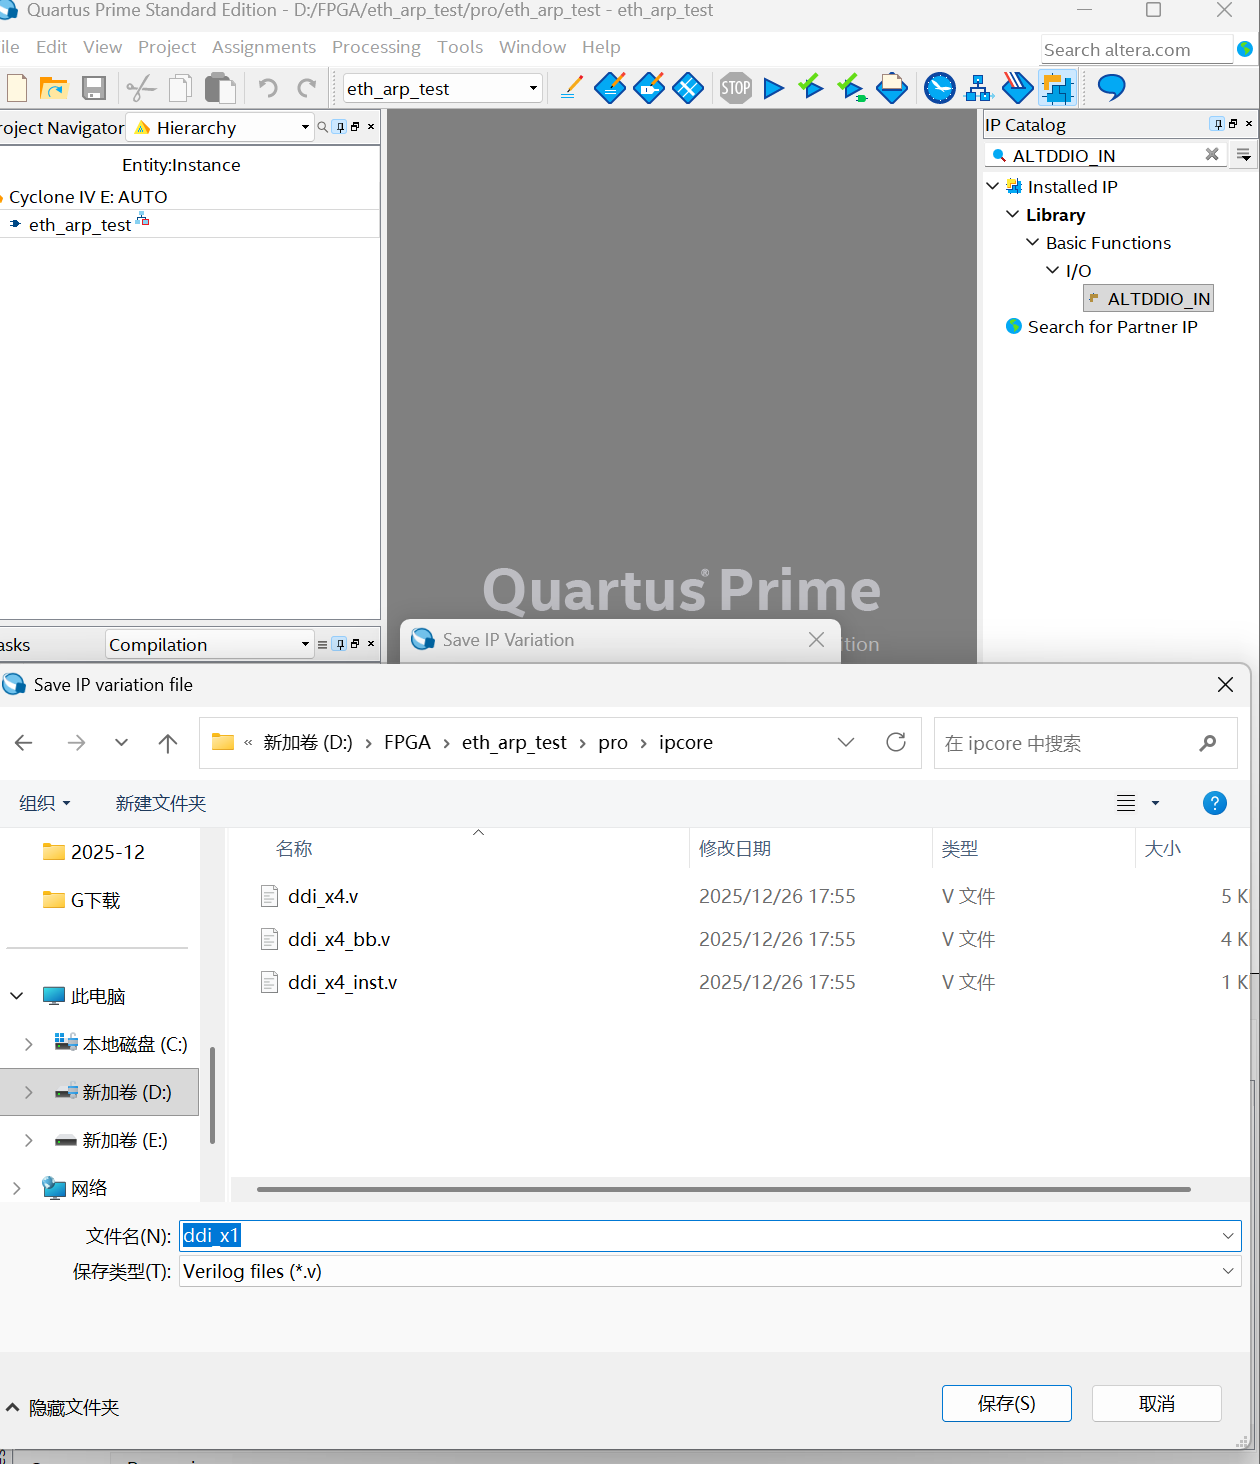Screen dimensions: 1260x1464
Task: Click the STOP processing icon
Action: pos(736,88)
